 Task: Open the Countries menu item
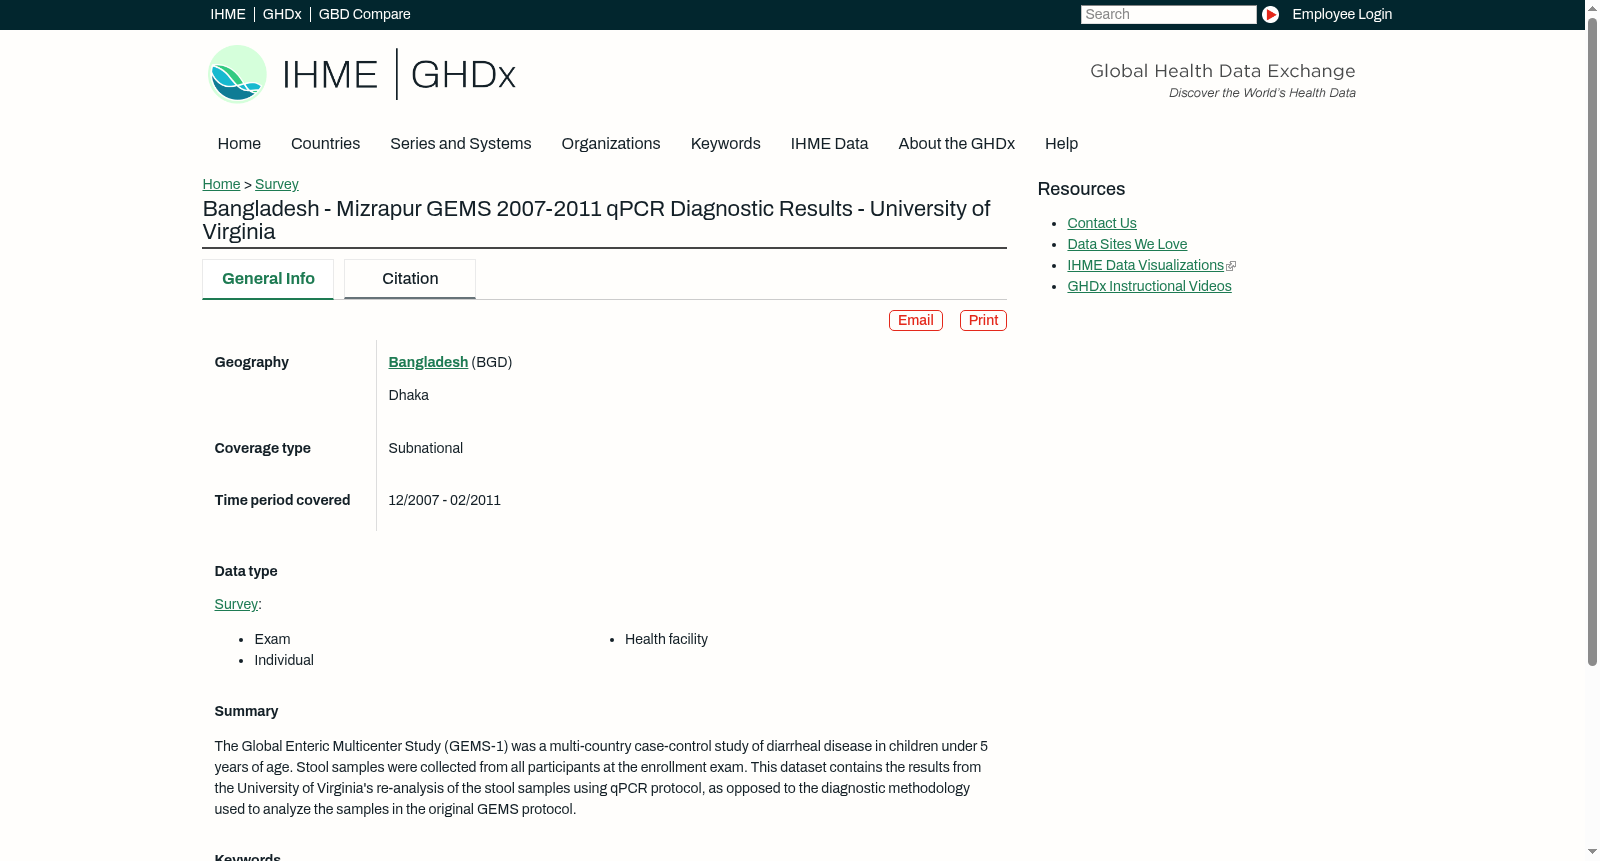pyautogui.click(x=325, y=144)
